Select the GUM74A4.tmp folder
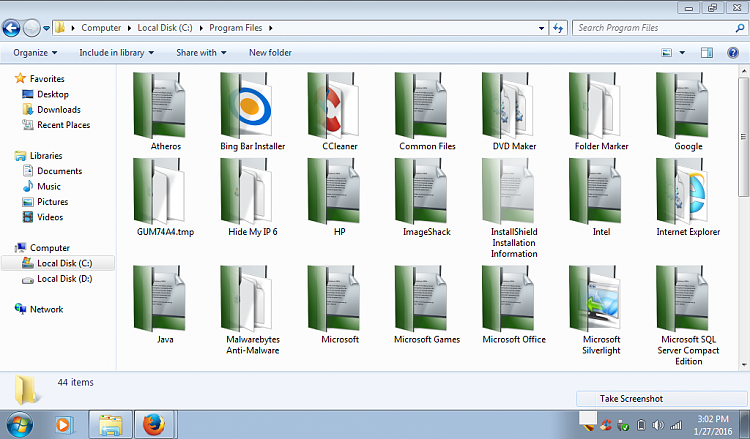 click(x=165, y=198)
